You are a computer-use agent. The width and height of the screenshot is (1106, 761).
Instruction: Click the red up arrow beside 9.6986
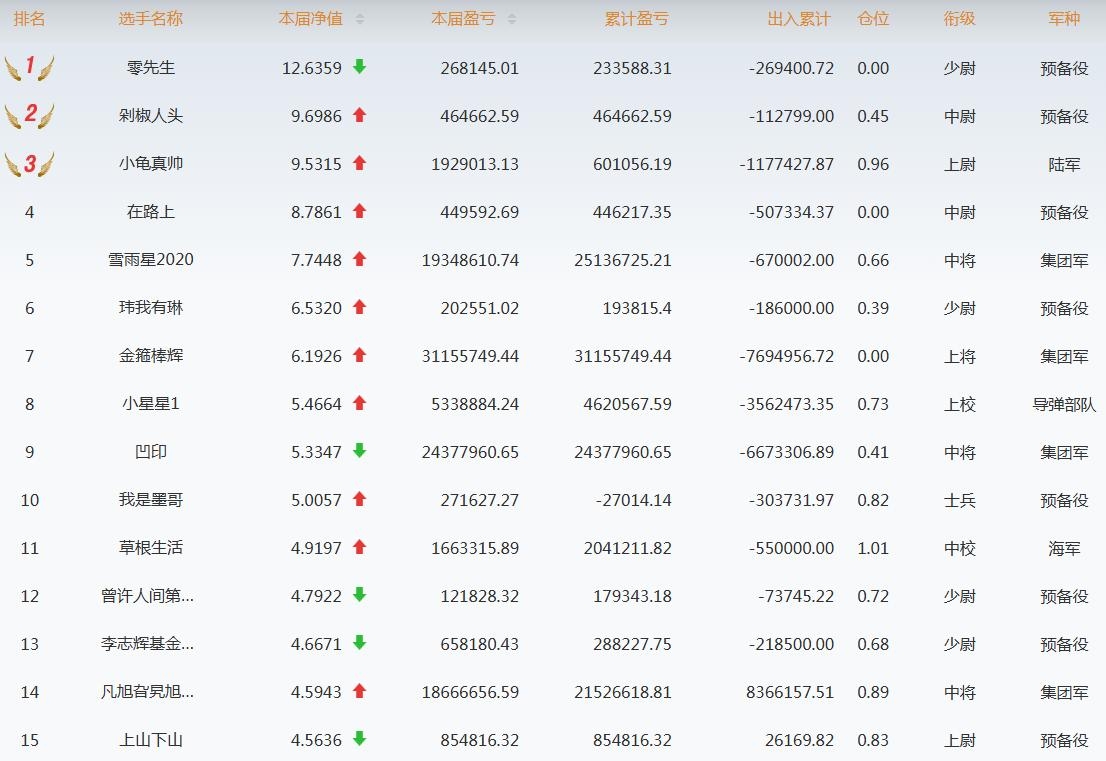click(x=360, y=115)
